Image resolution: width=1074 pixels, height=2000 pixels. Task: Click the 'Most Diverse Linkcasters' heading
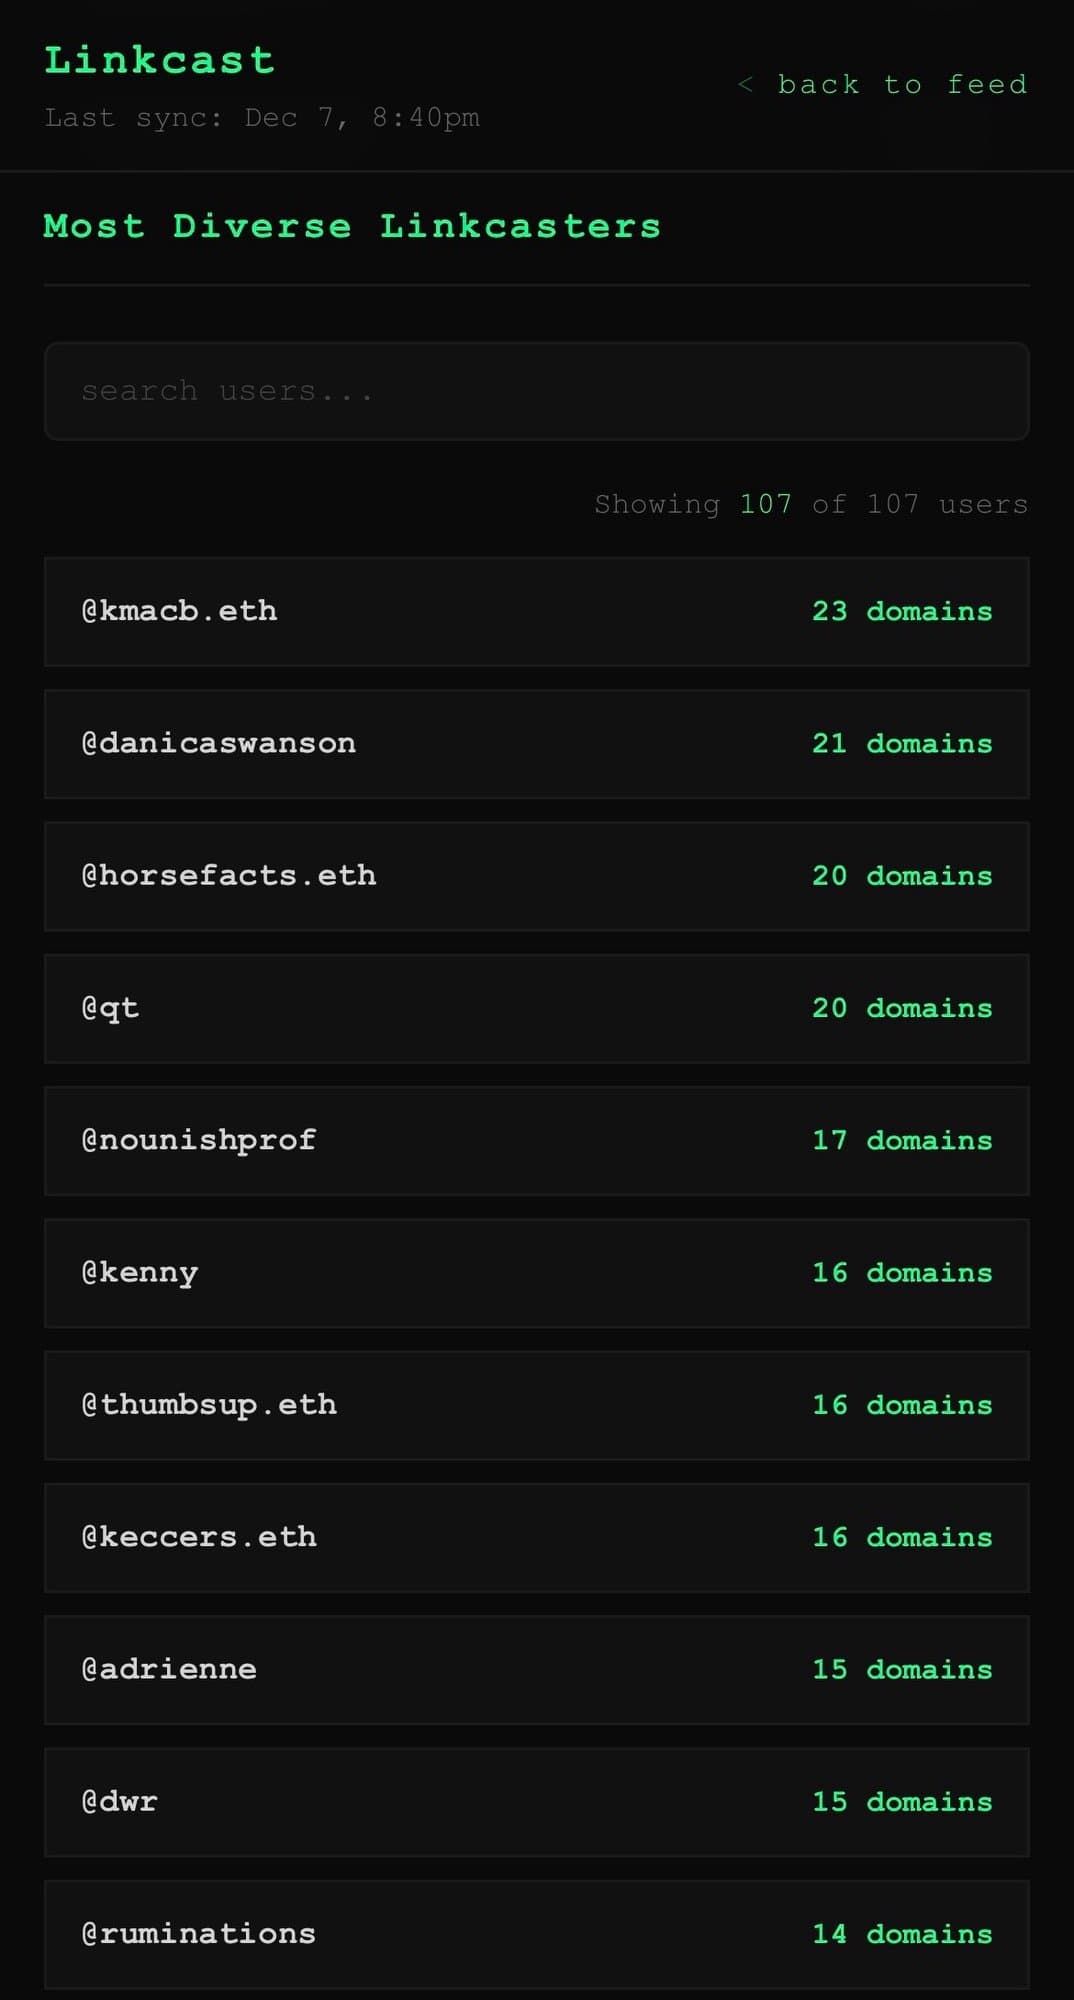[x=352, y=226]
